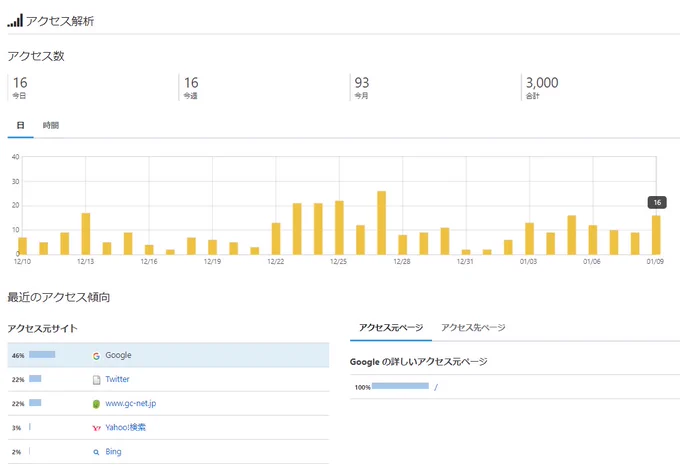This screenshot has width=680, height=467.
Task: Click the Google の詳しいアクセス元ページ heading
Action: click(x=418, y=362)
